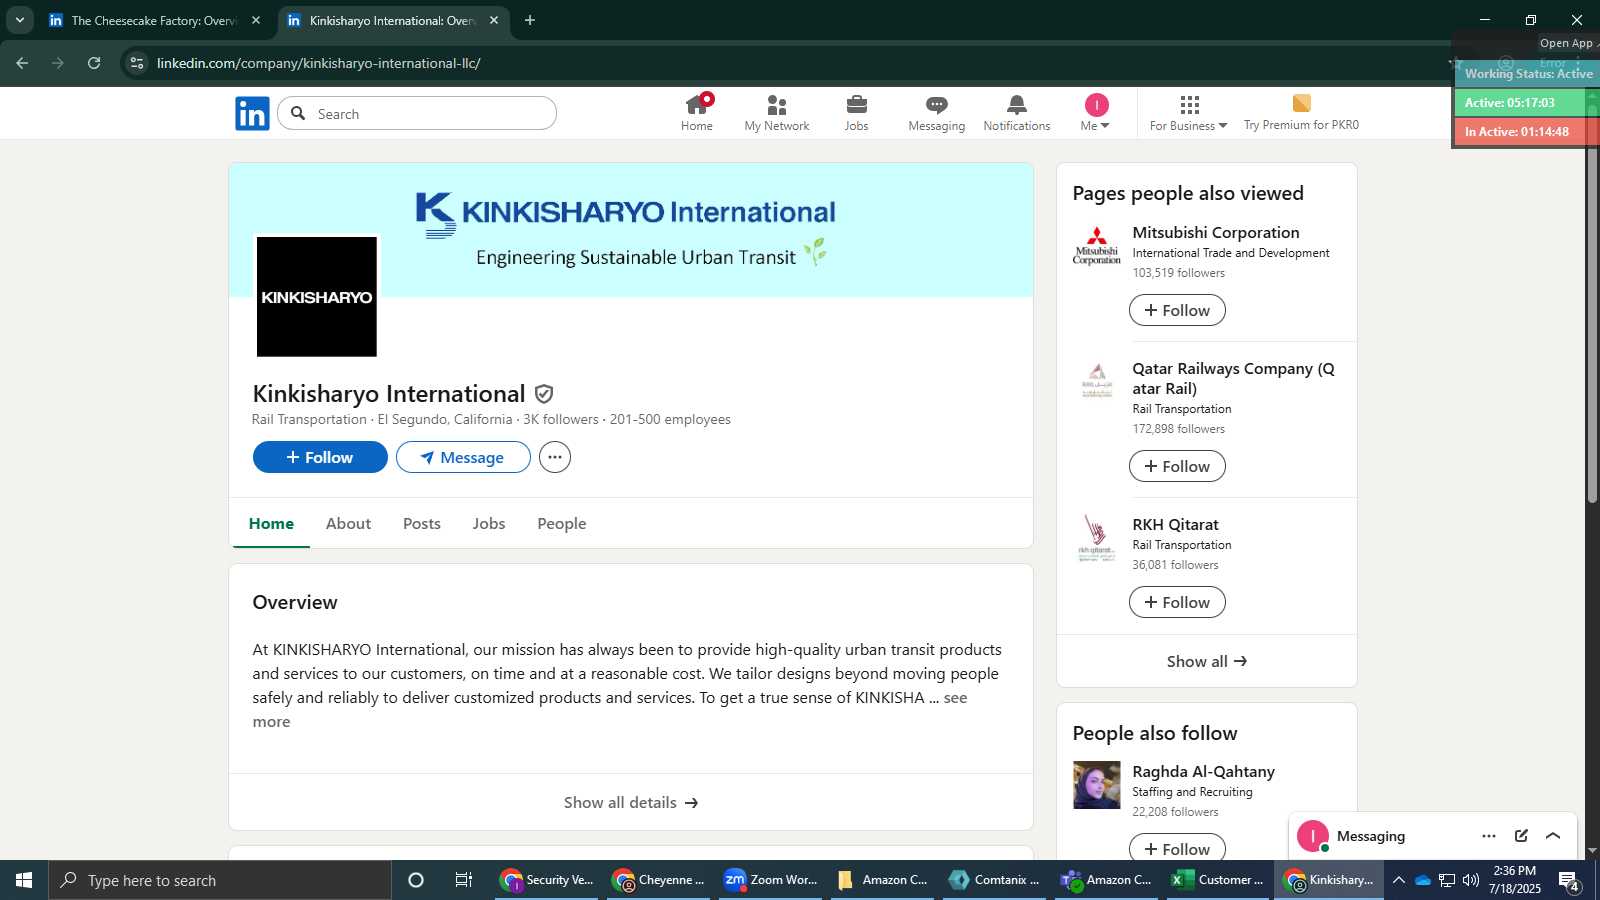Viewport: 1600px width, 900px height.
Task: Open Messaging overlay options menu
Action: click(1489, 836)
